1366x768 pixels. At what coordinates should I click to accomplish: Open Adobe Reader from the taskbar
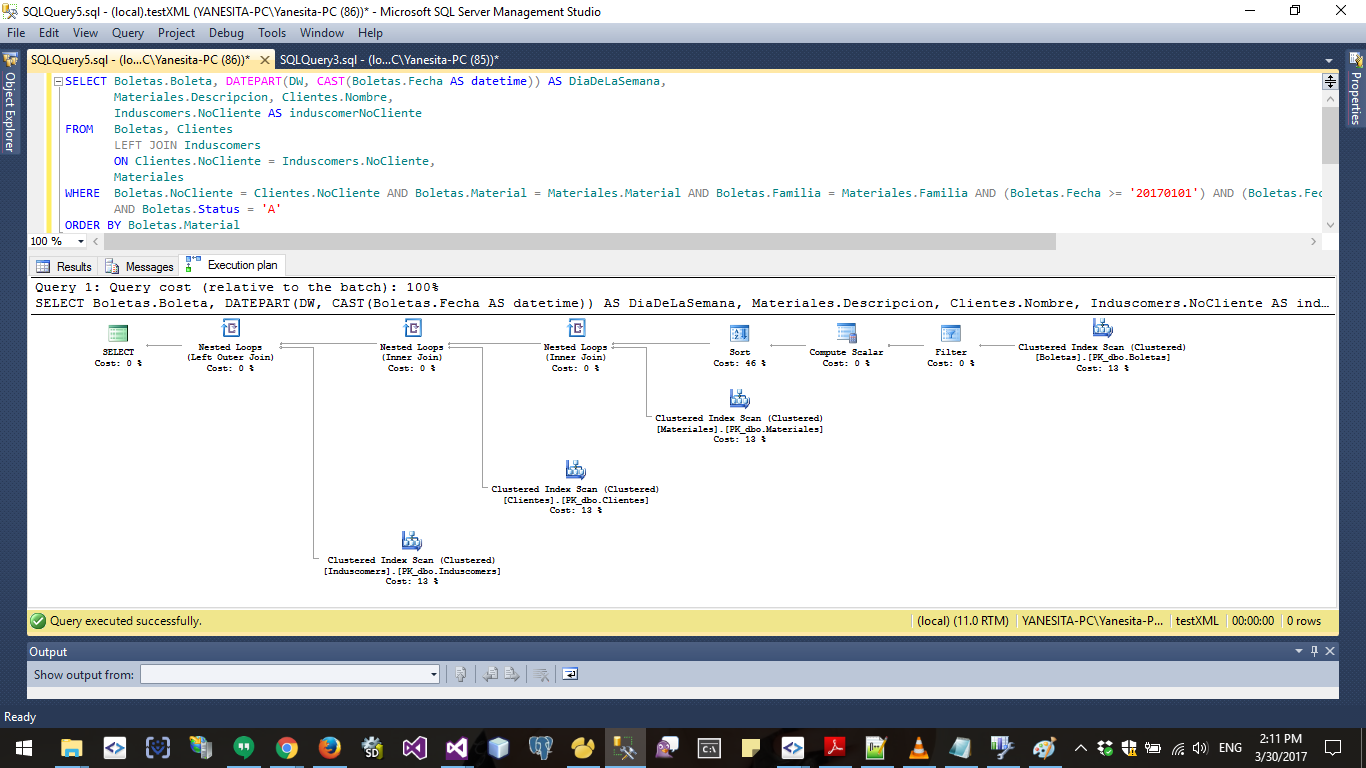834,747
